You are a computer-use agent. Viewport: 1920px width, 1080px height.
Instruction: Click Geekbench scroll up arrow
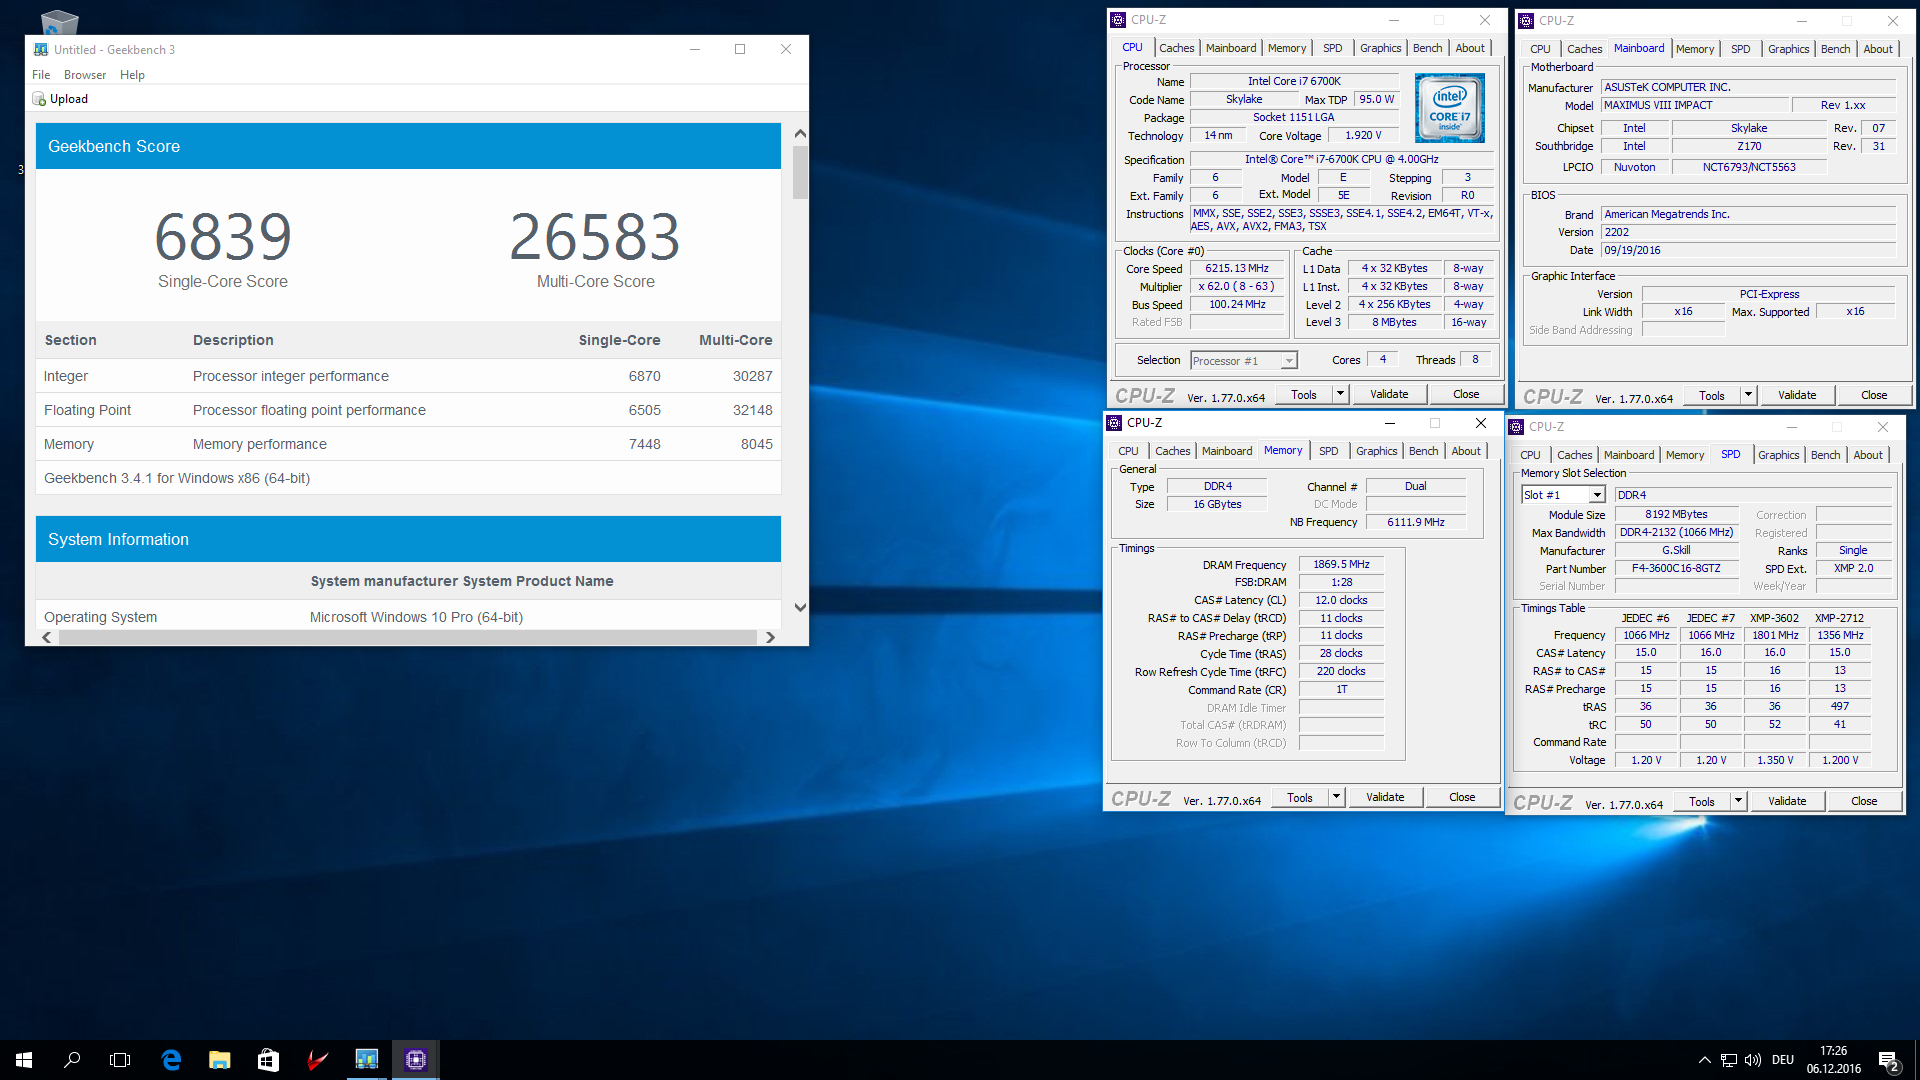(800, 134)
